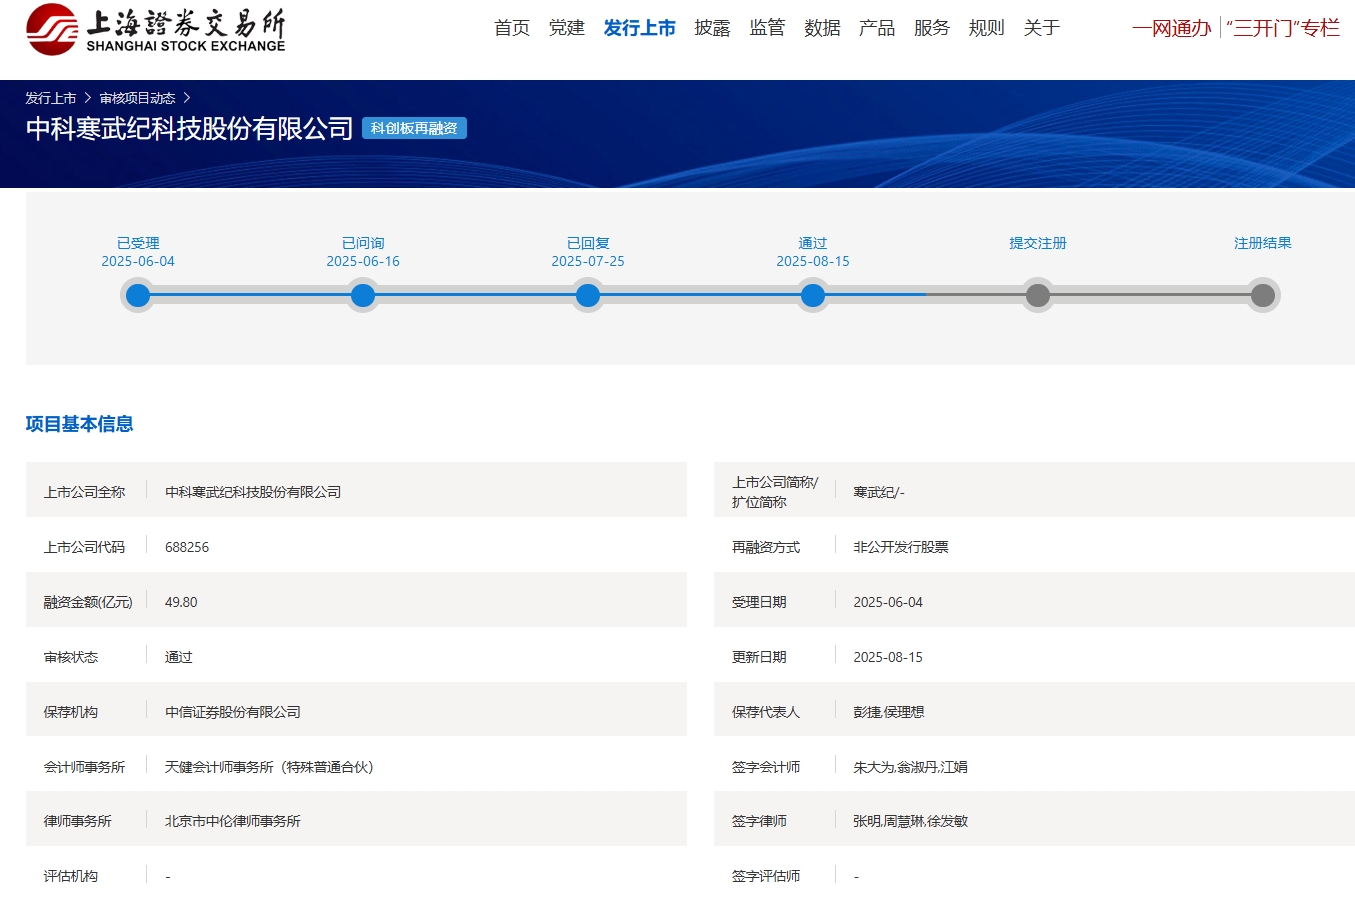Image resolution: width=1355 pixels, height=910 pixels.
Task: Click company full name 中科寒武纪科技股份有限公司 in table
Action: 253,492
